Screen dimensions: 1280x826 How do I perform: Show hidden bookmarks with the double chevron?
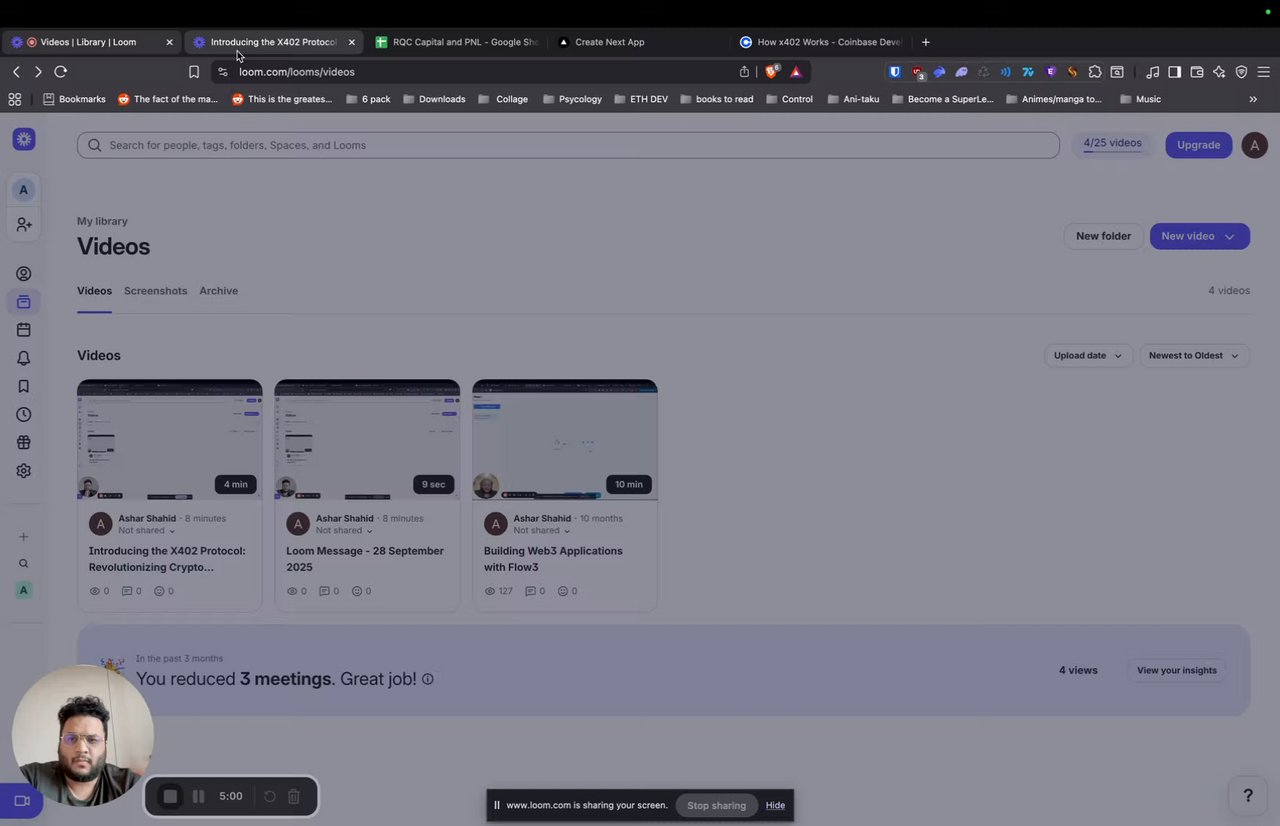1253,99
